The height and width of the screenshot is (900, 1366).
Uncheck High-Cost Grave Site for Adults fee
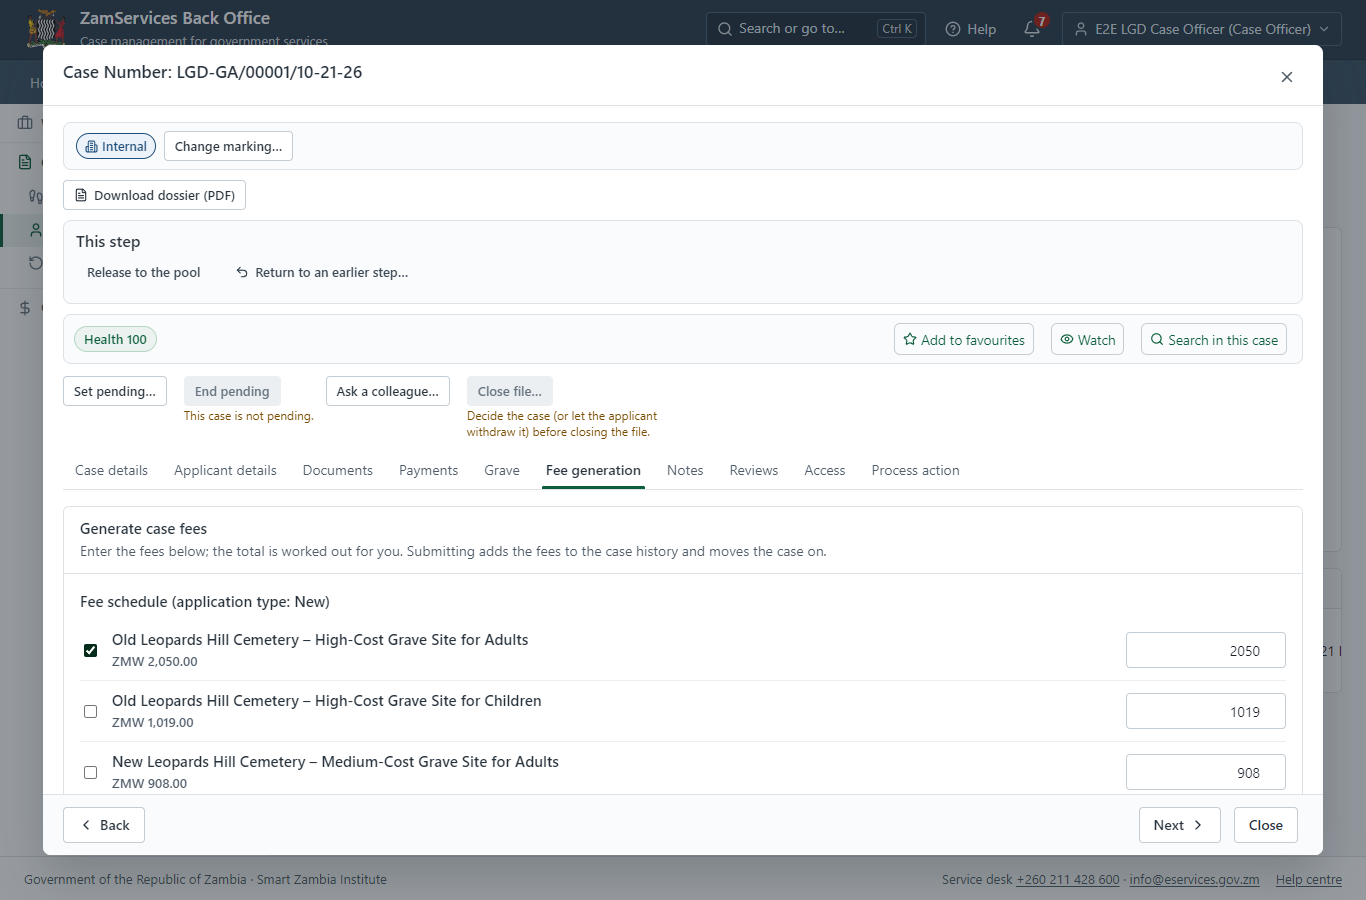point(91,650)
